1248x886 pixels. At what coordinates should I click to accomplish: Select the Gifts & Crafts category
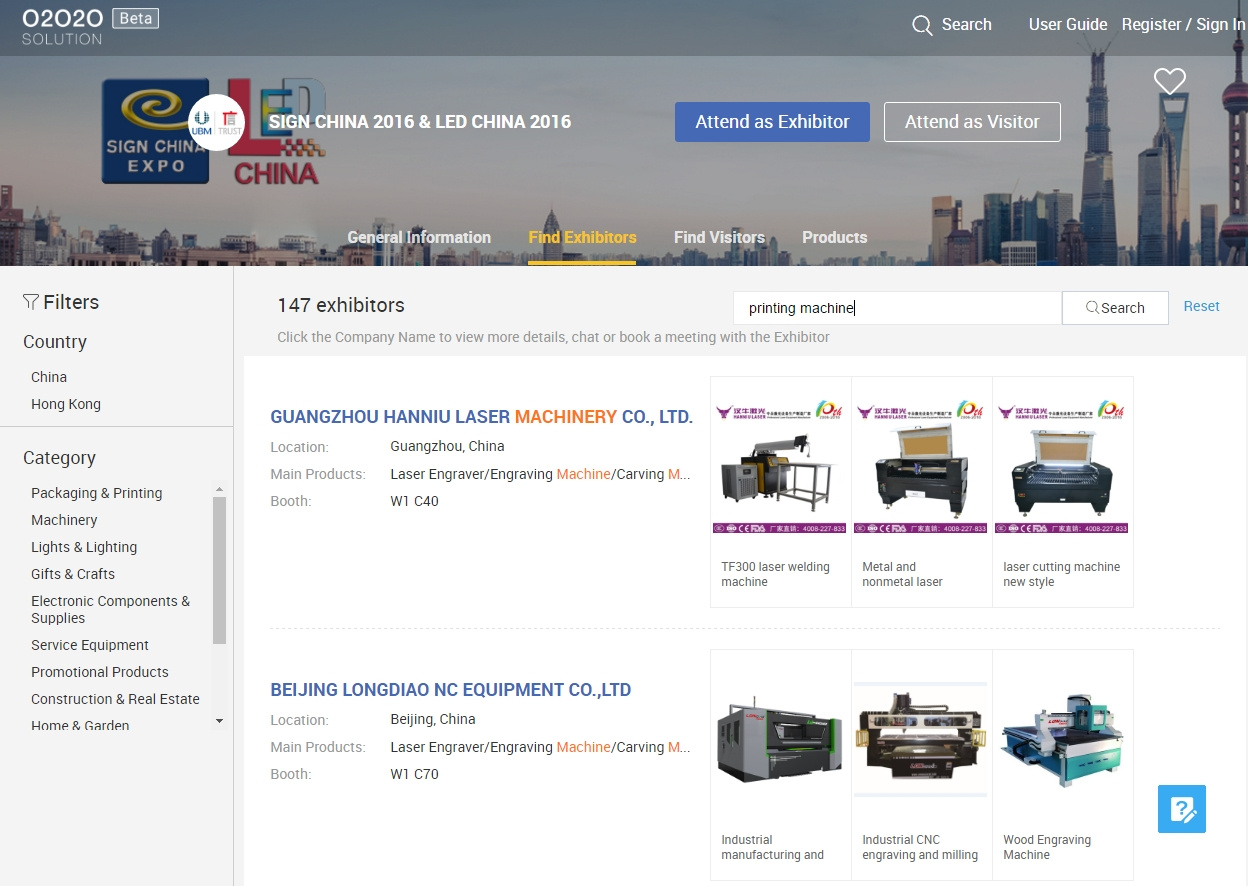73,574
